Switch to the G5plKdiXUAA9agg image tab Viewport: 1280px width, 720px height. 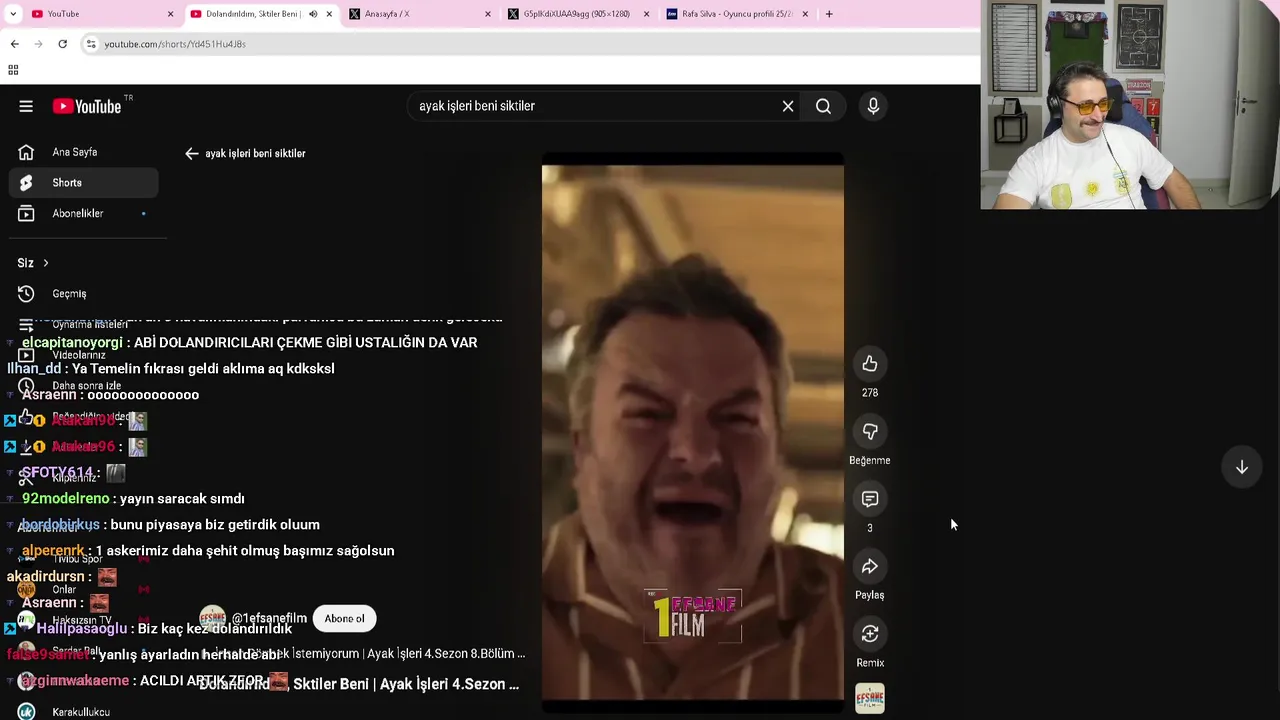pyautogui.click(x=578, y=14)
